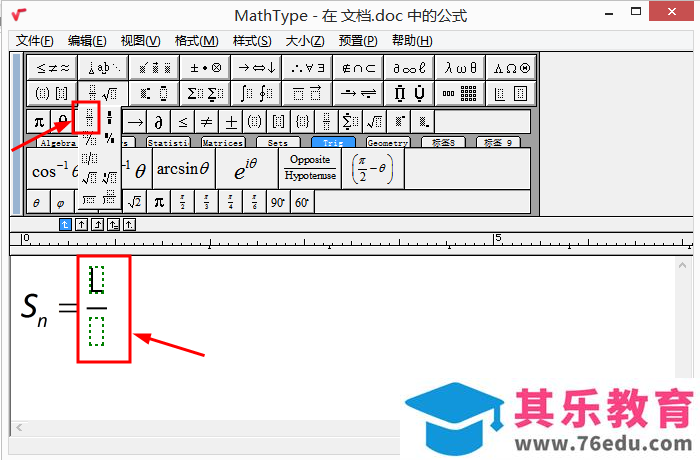The width and height of the screenshot is (700, 460).
Task: Choose the nth root template in popup
Action: [109, 178]
